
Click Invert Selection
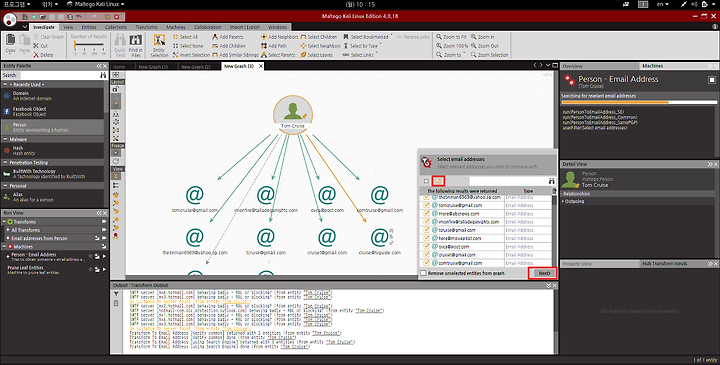pos(191,55)
